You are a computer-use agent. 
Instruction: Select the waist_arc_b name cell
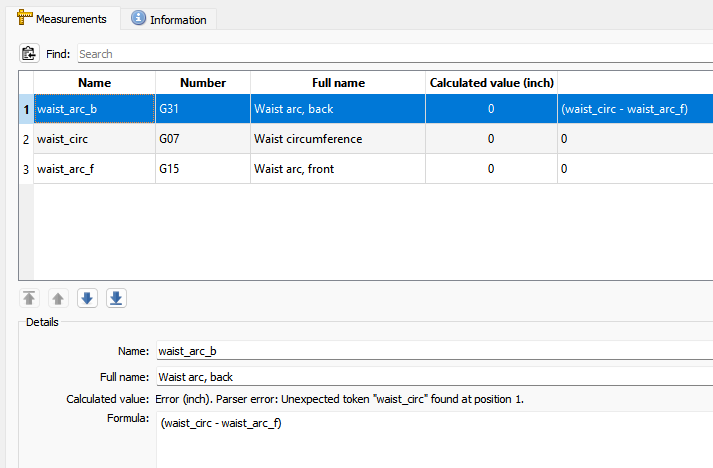[x=94, y=109]
